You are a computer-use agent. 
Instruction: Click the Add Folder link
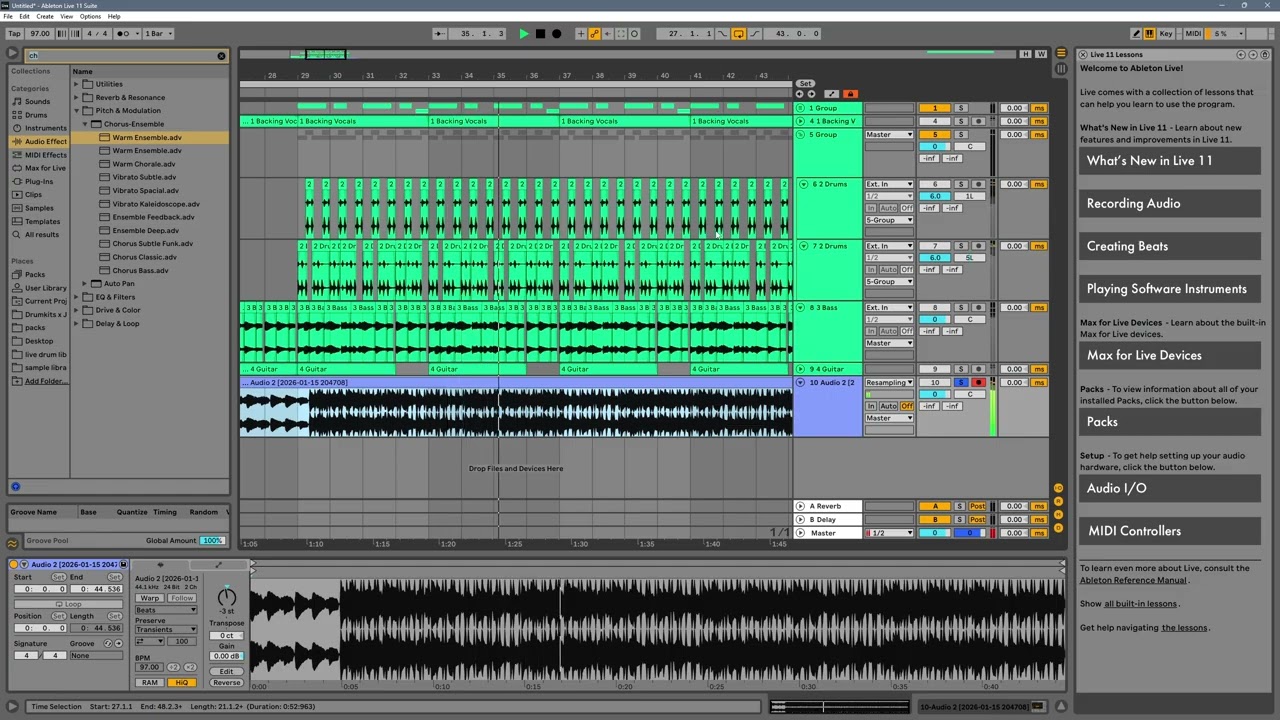coord(47,381)
